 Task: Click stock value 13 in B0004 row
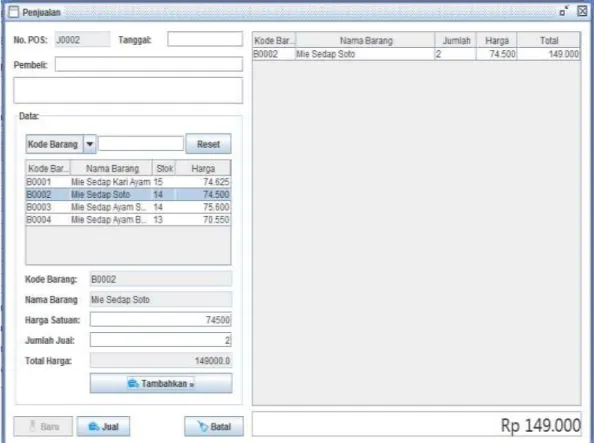click(x=164, y=219)
